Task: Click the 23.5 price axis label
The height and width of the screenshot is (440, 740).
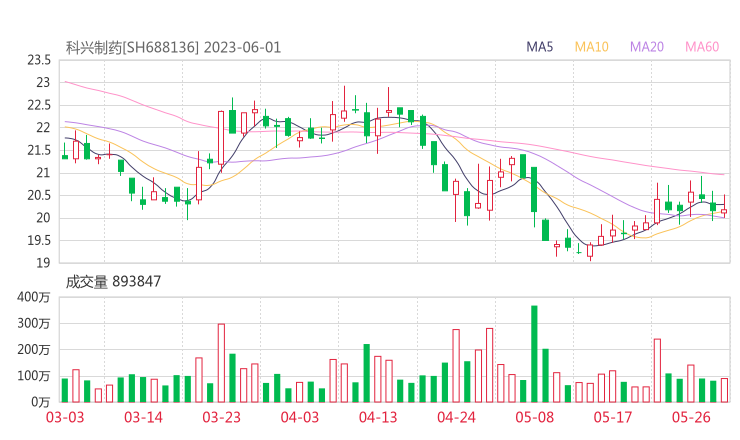Action: coord(39,60)
